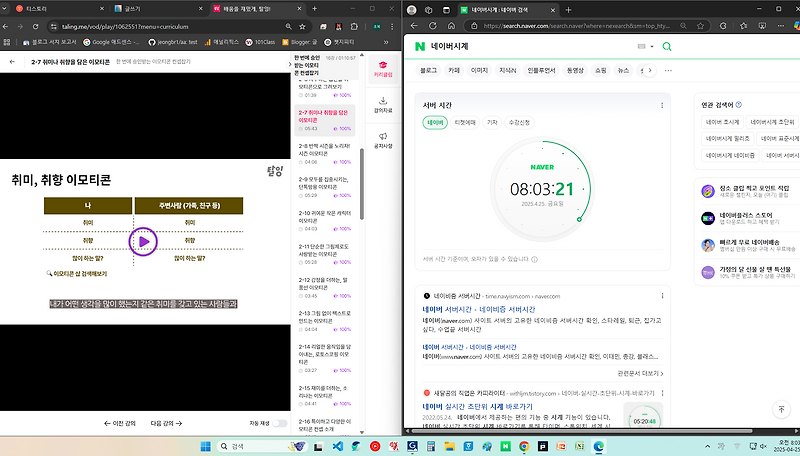Open the Chrome apps grid in bookmarks bar
The image size is (800, 456).
(x=7, y=42)
